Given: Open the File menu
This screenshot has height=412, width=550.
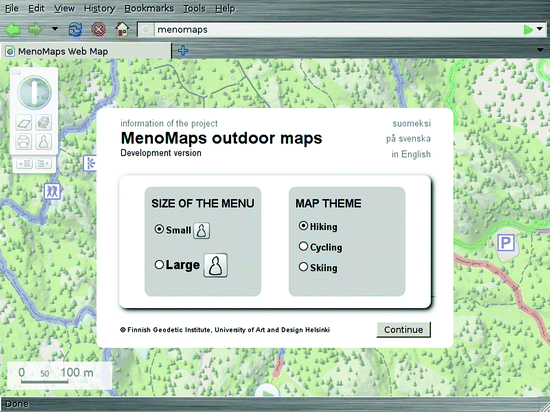Looking at the screenshot, I should coord(12,8).
